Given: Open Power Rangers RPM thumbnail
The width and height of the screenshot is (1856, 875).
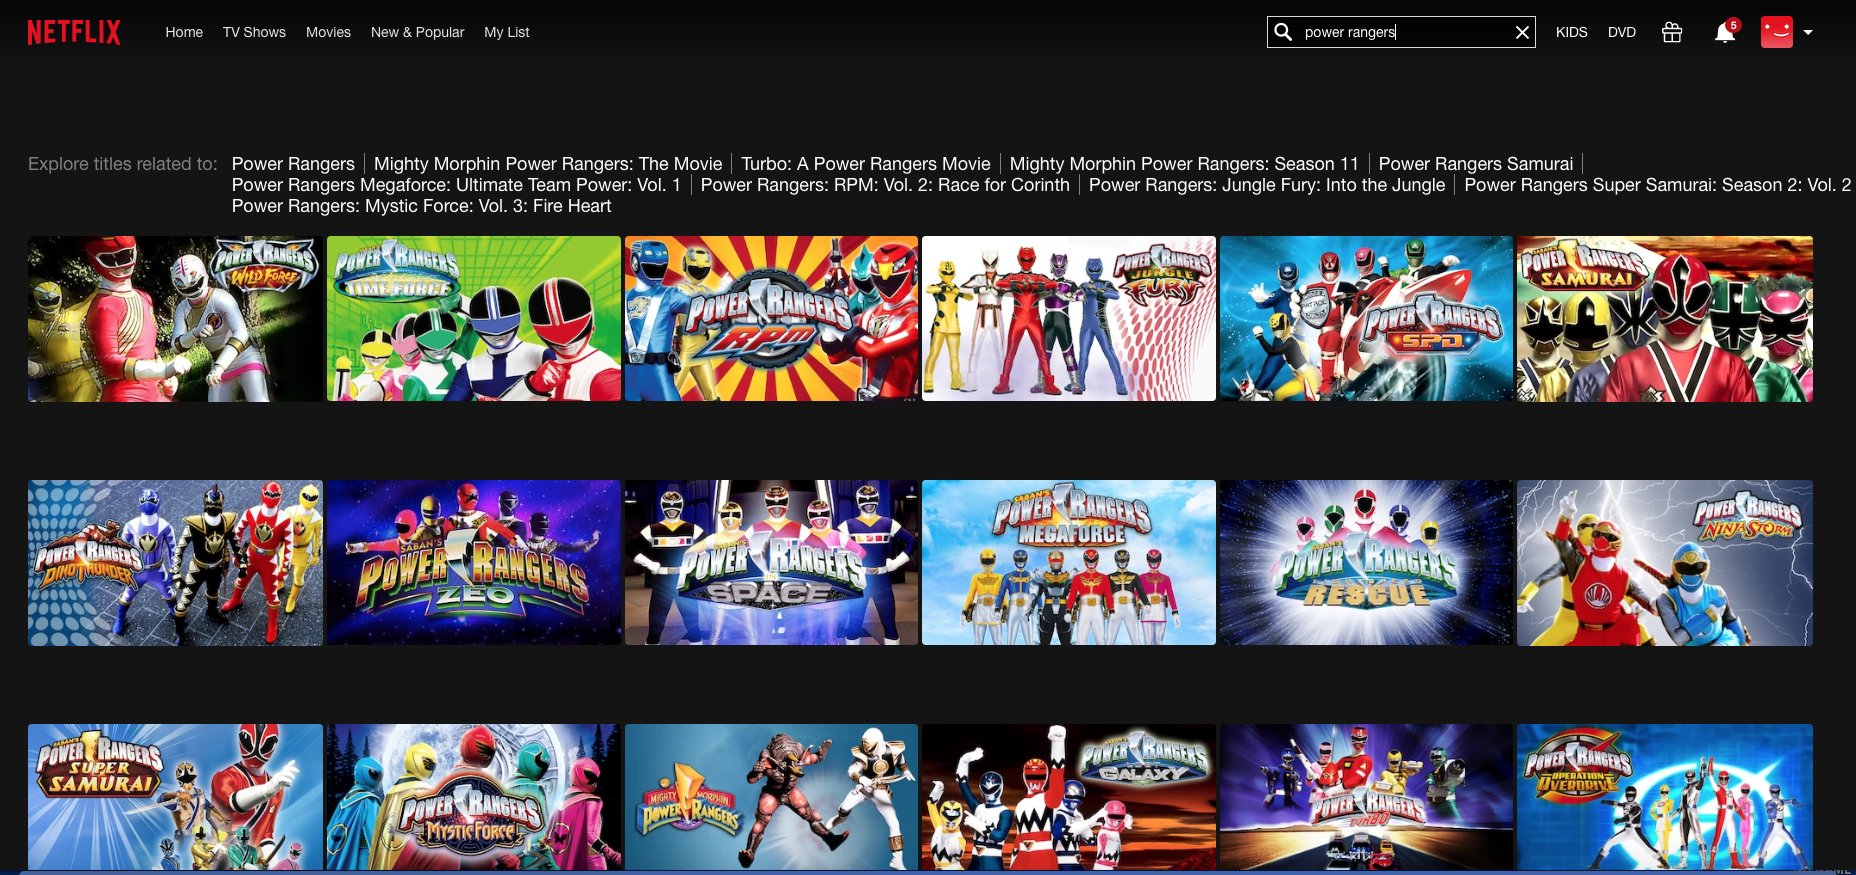Looking at the screenshot, I should [x=771, y=319].
